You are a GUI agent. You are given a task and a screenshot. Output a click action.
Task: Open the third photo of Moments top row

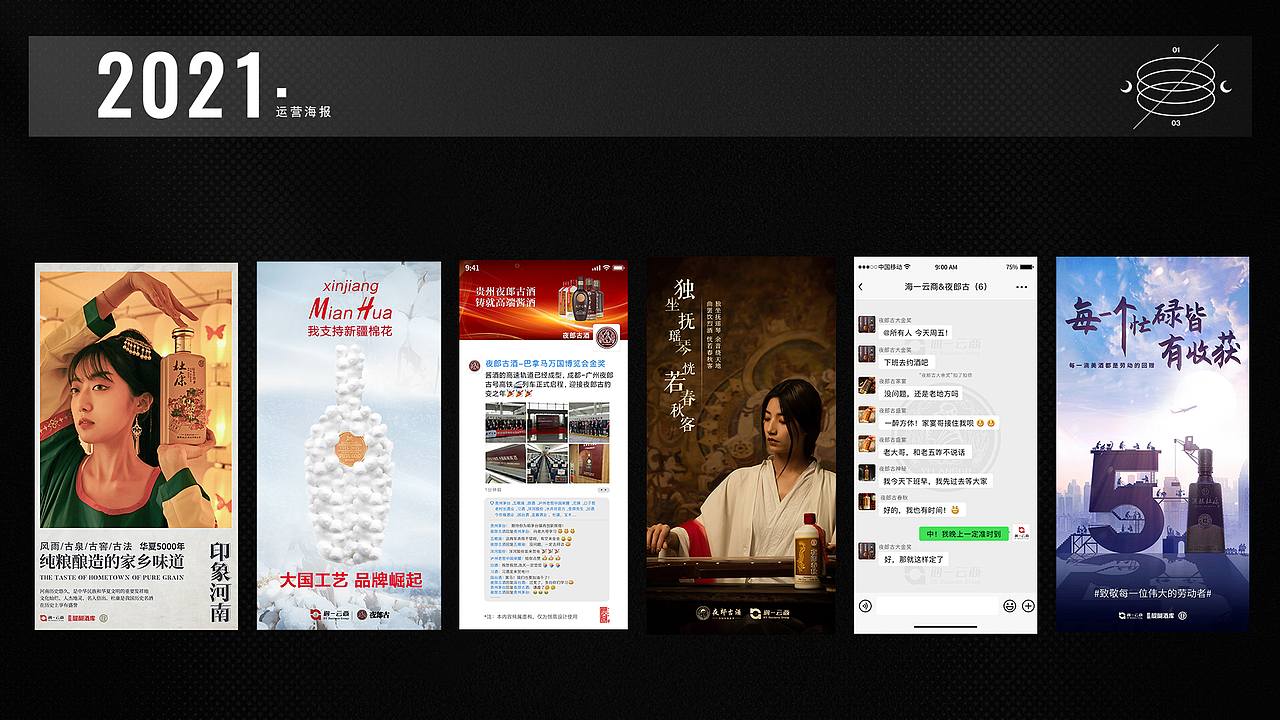588,422
